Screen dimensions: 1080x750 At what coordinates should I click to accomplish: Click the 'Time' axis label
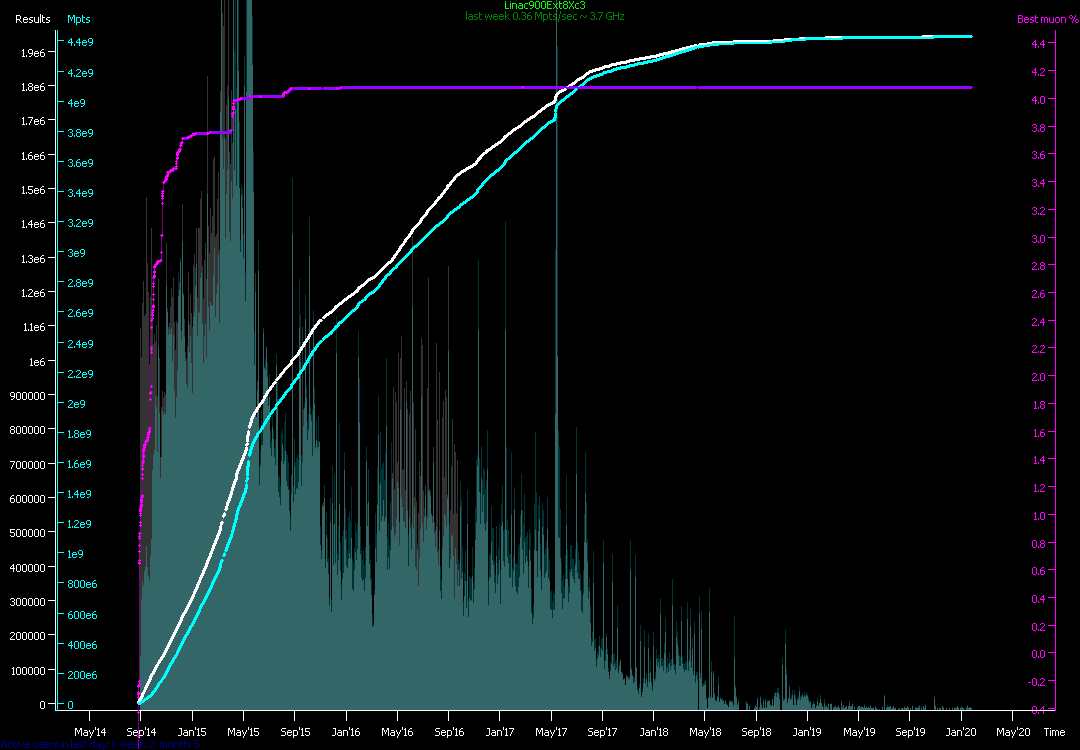point(1054,732)
